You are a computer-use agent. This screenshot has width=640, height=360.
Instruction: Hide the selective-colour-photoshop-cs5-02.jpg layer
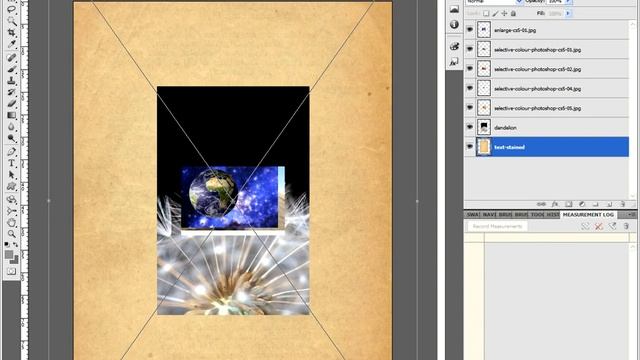pos(470,69)
